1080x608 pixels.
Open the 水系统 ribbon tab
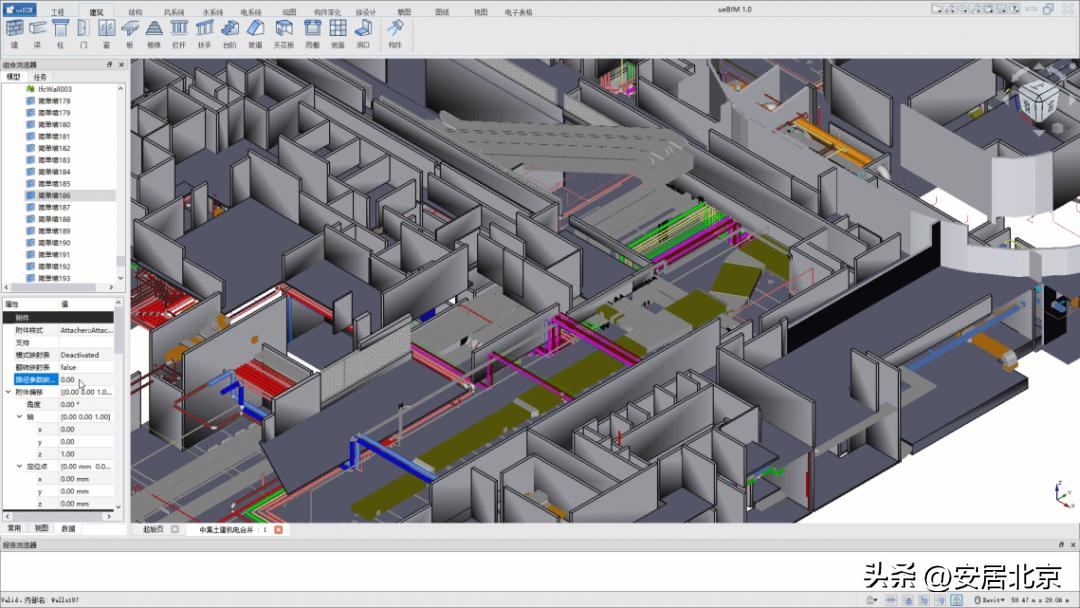pos(213,12)
